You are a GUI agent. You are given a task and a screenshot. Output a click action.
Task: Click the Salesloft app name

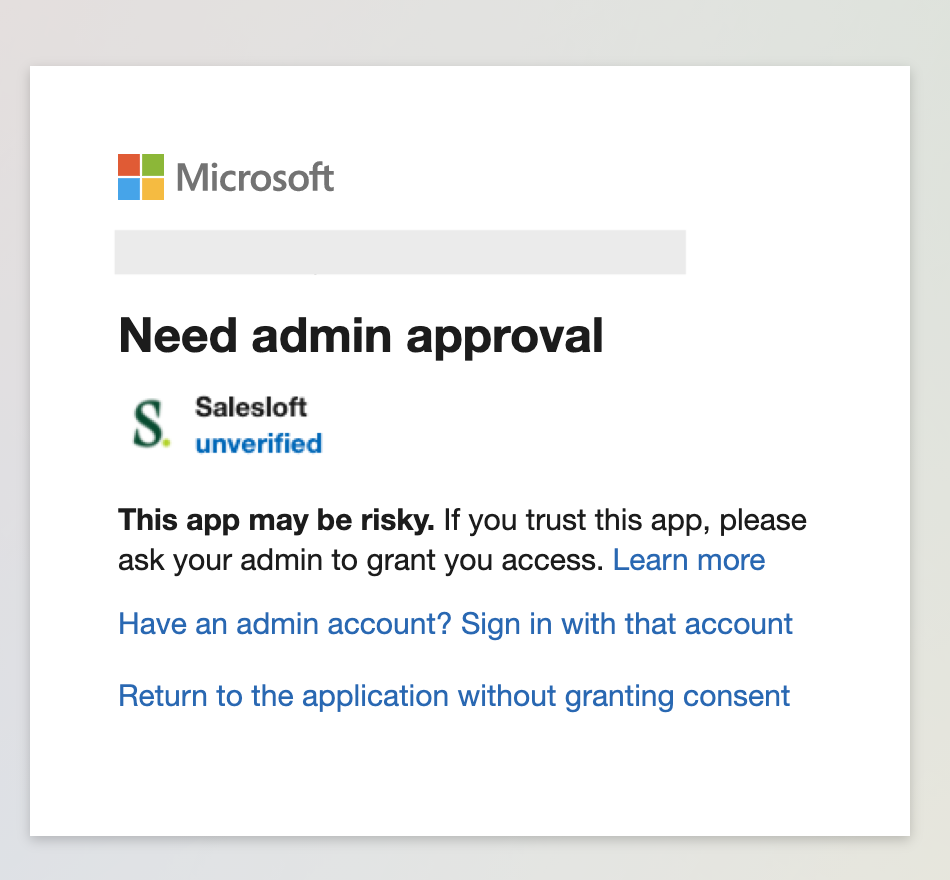coord(251,407)
